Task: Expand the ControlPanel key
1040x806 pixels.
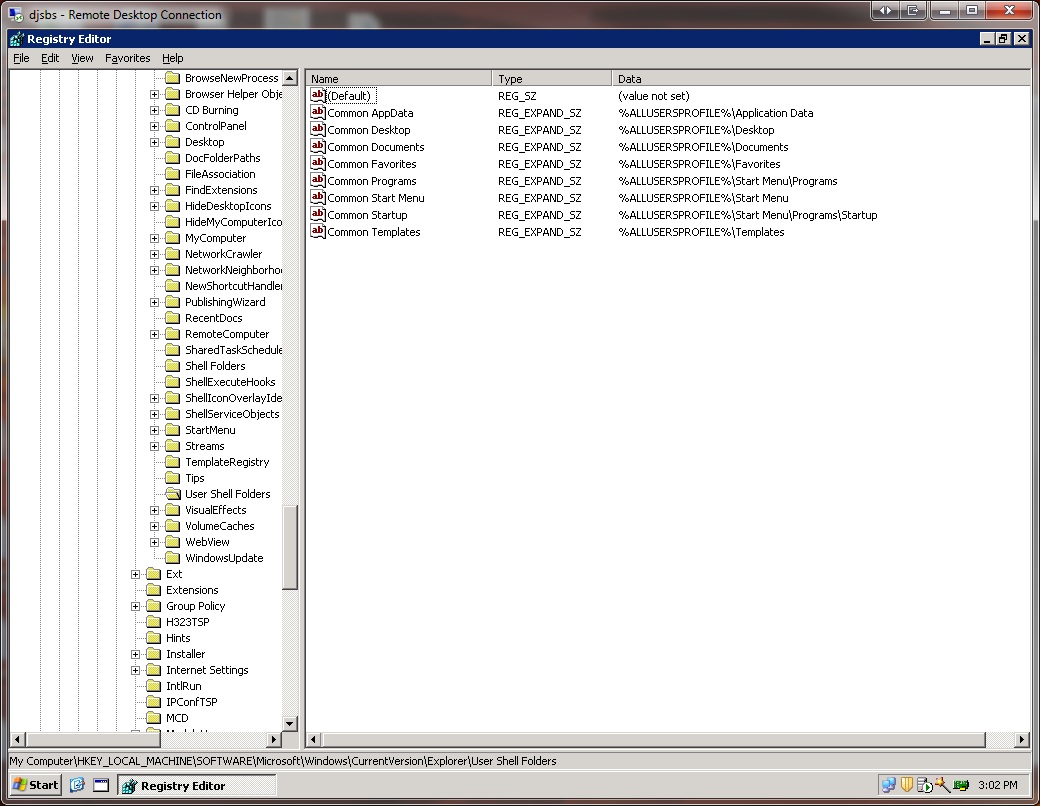Action: click(x=154, y=126)
